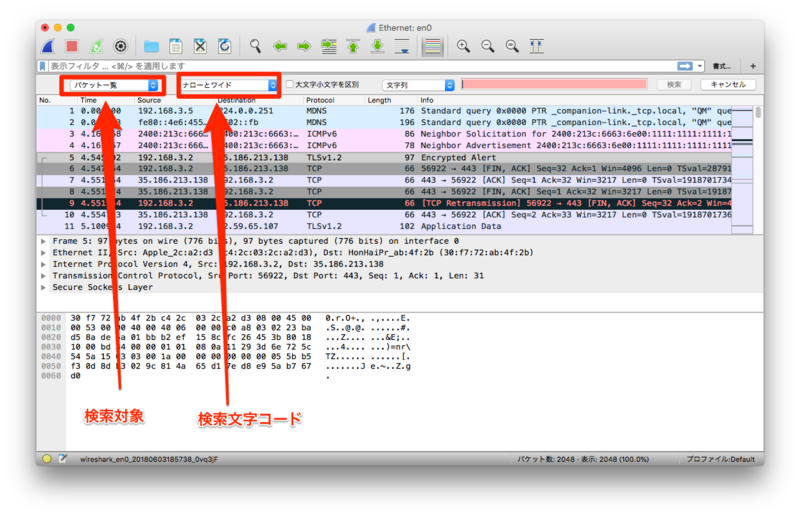Sort by the Source column header
Screen dimensions: 800x517
(x=149, y=100)
